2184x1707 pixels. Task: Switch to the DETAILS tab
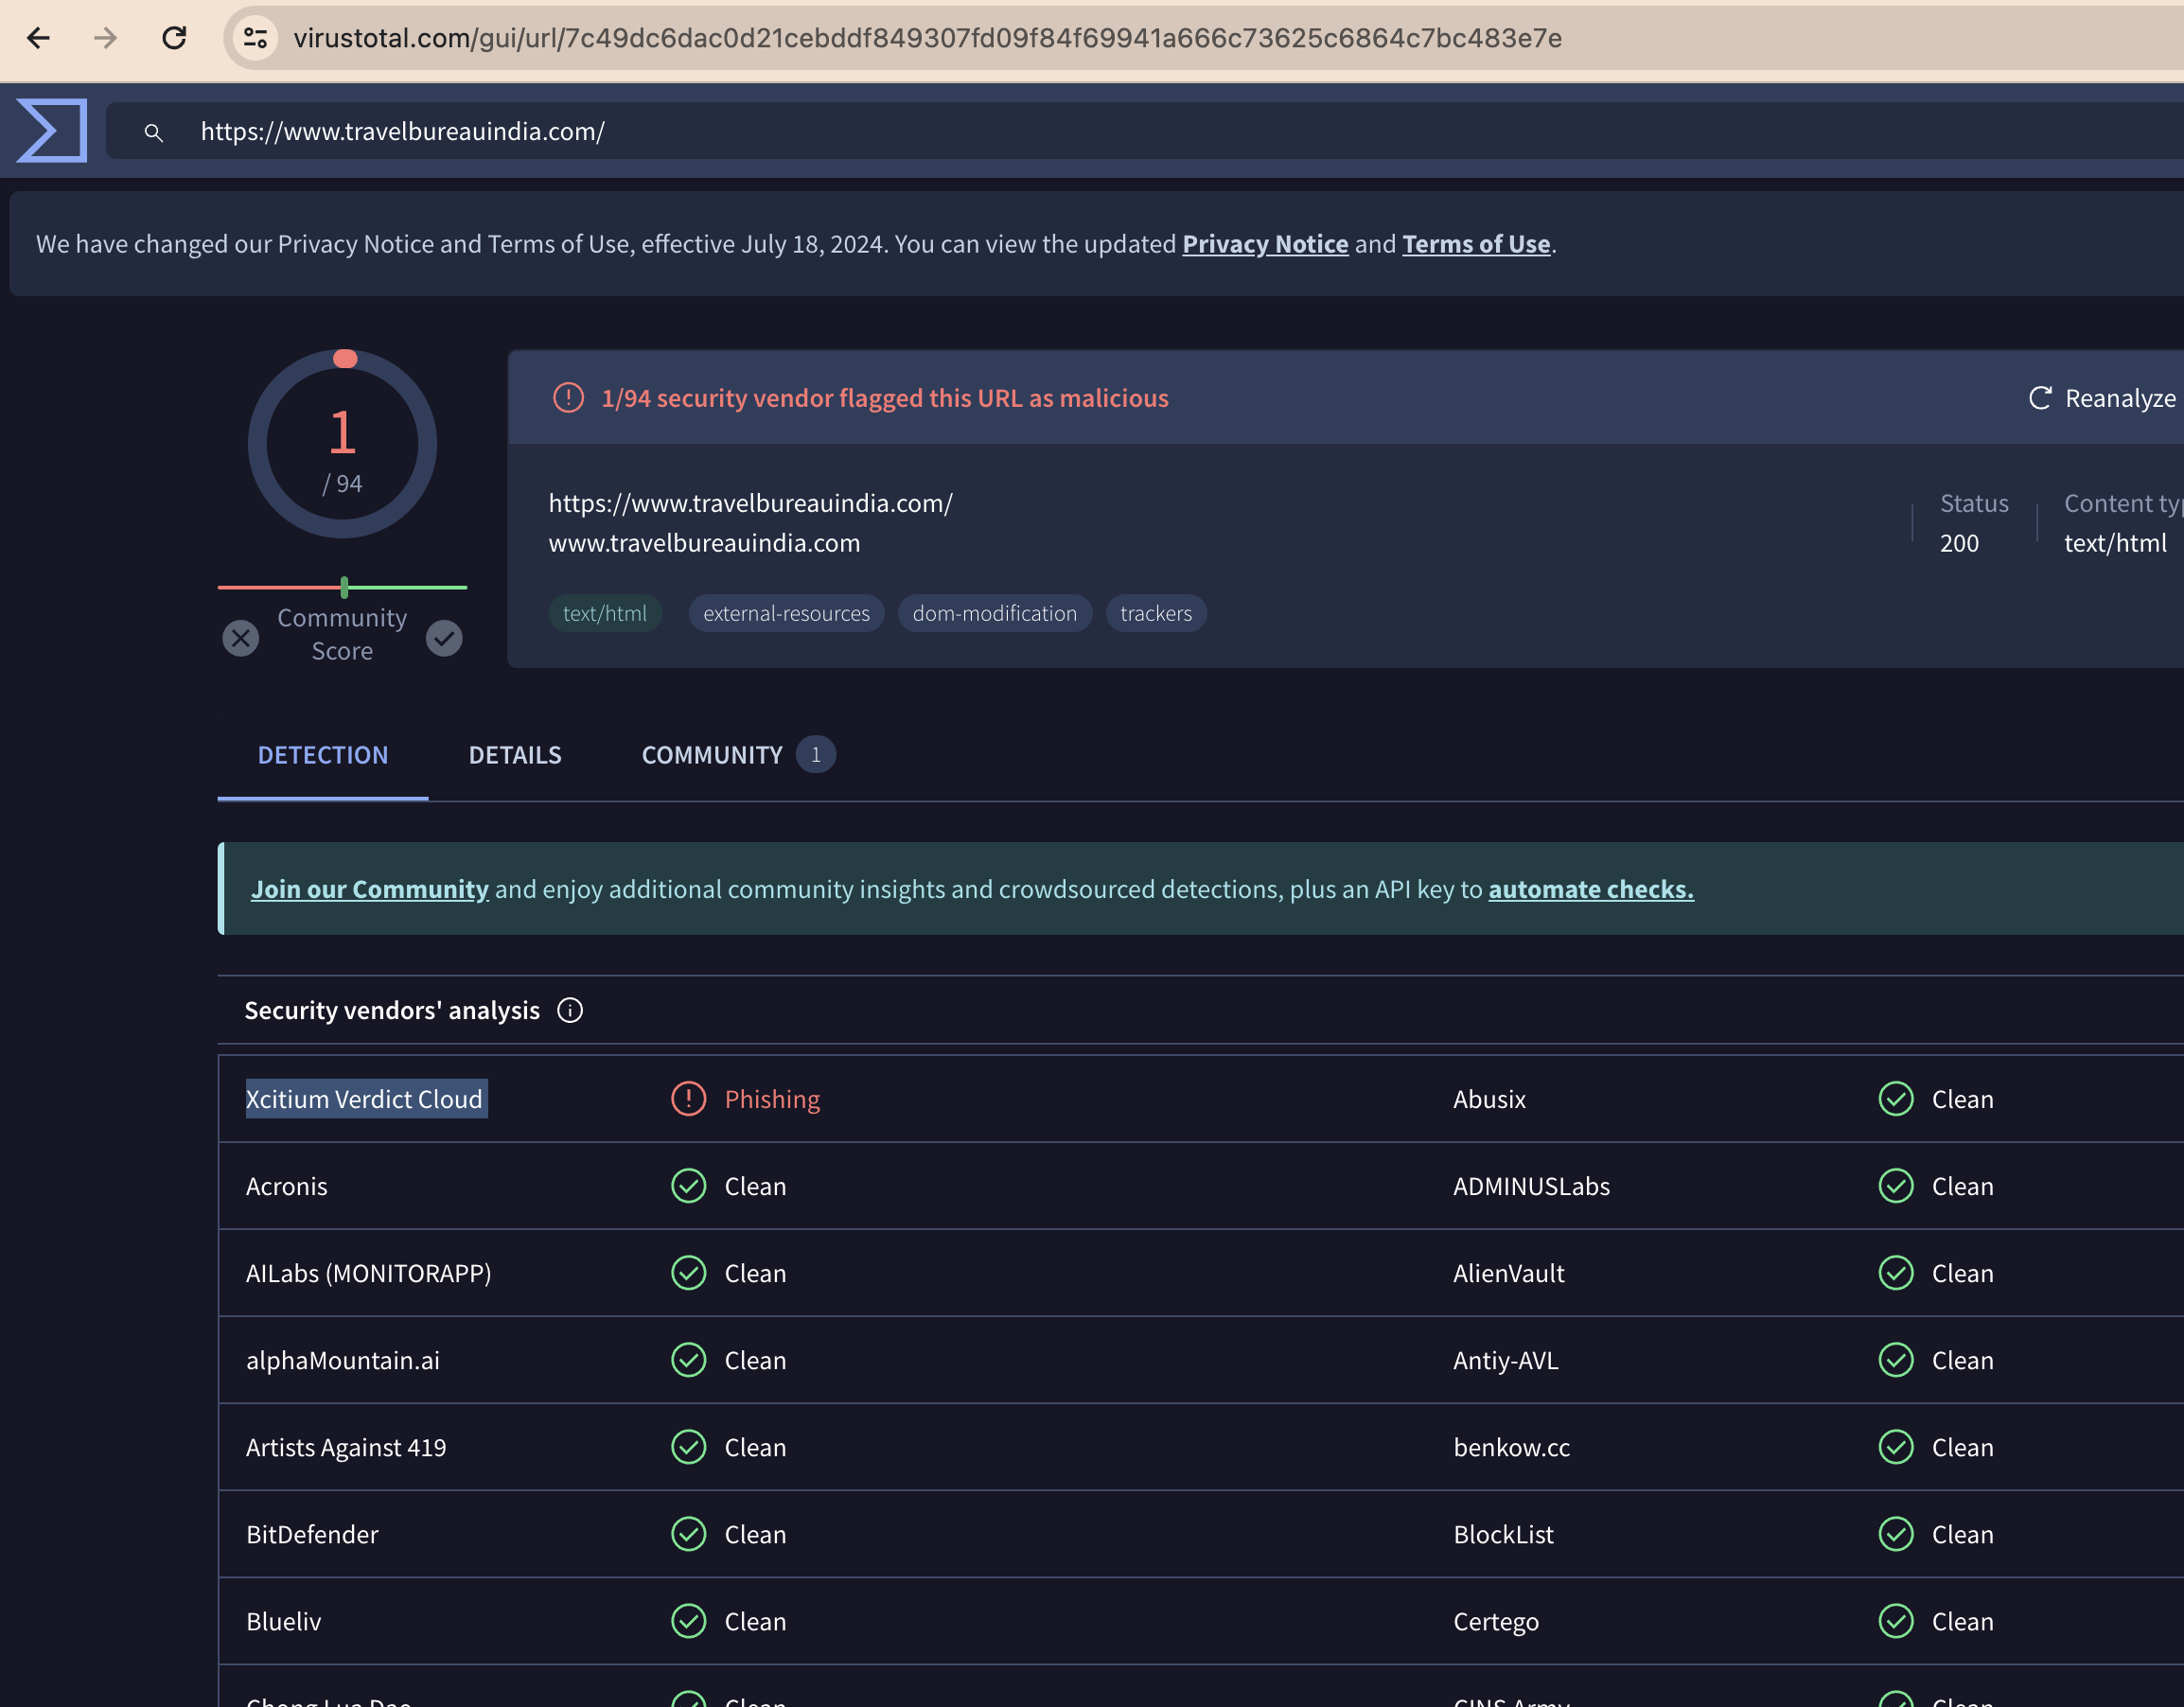coord(515,755)
